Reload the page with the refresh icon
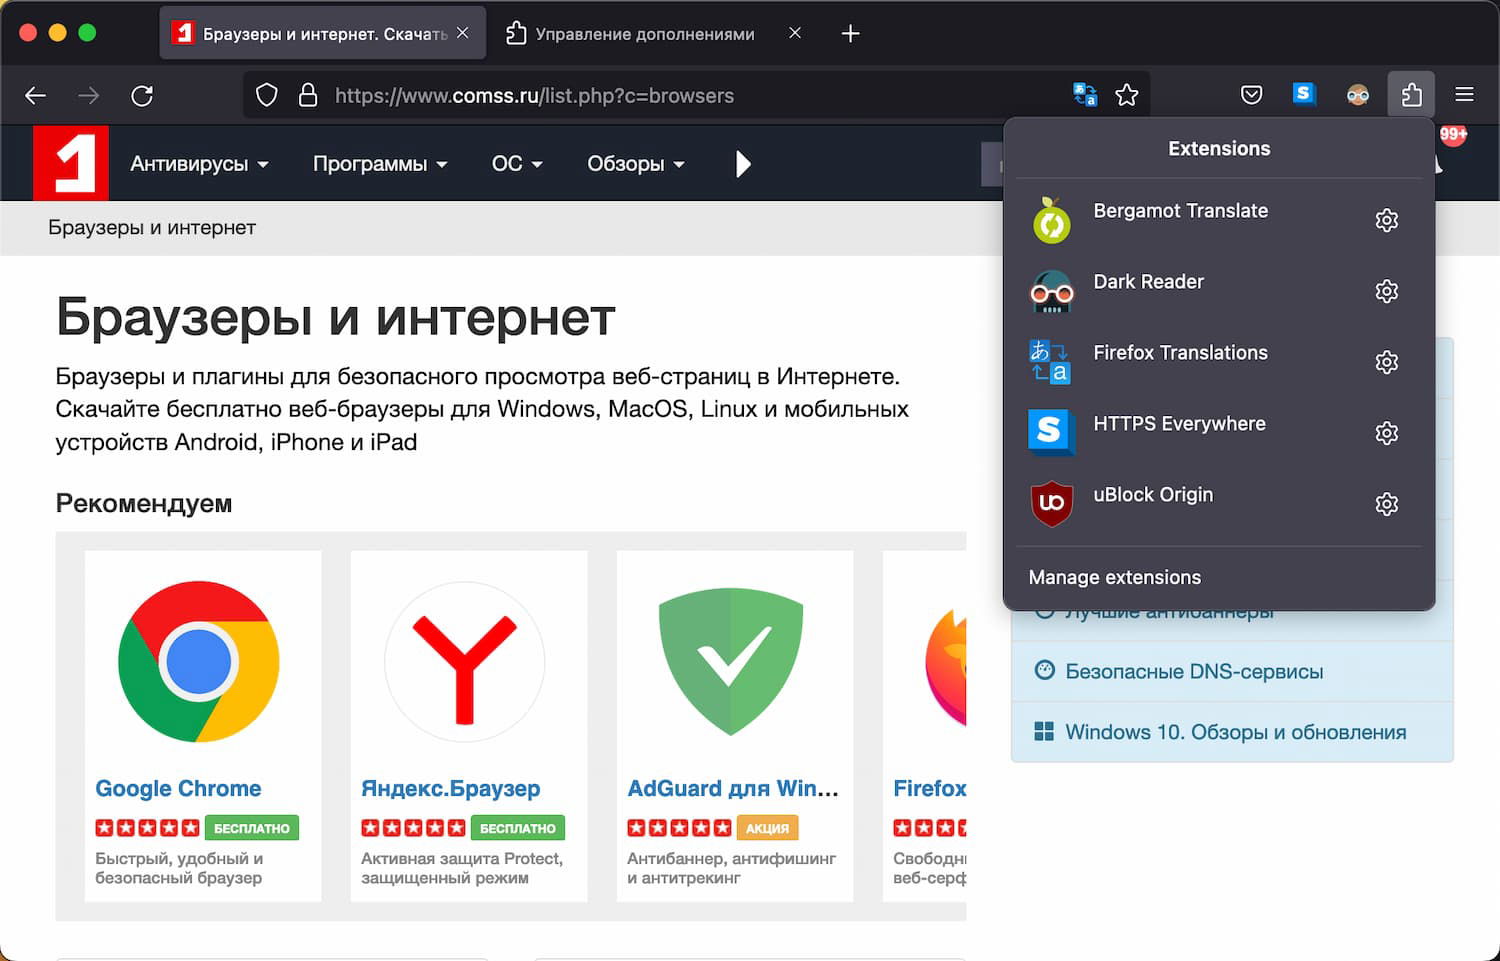Viewport: 1500px width, 961px height. click(142, 95)
